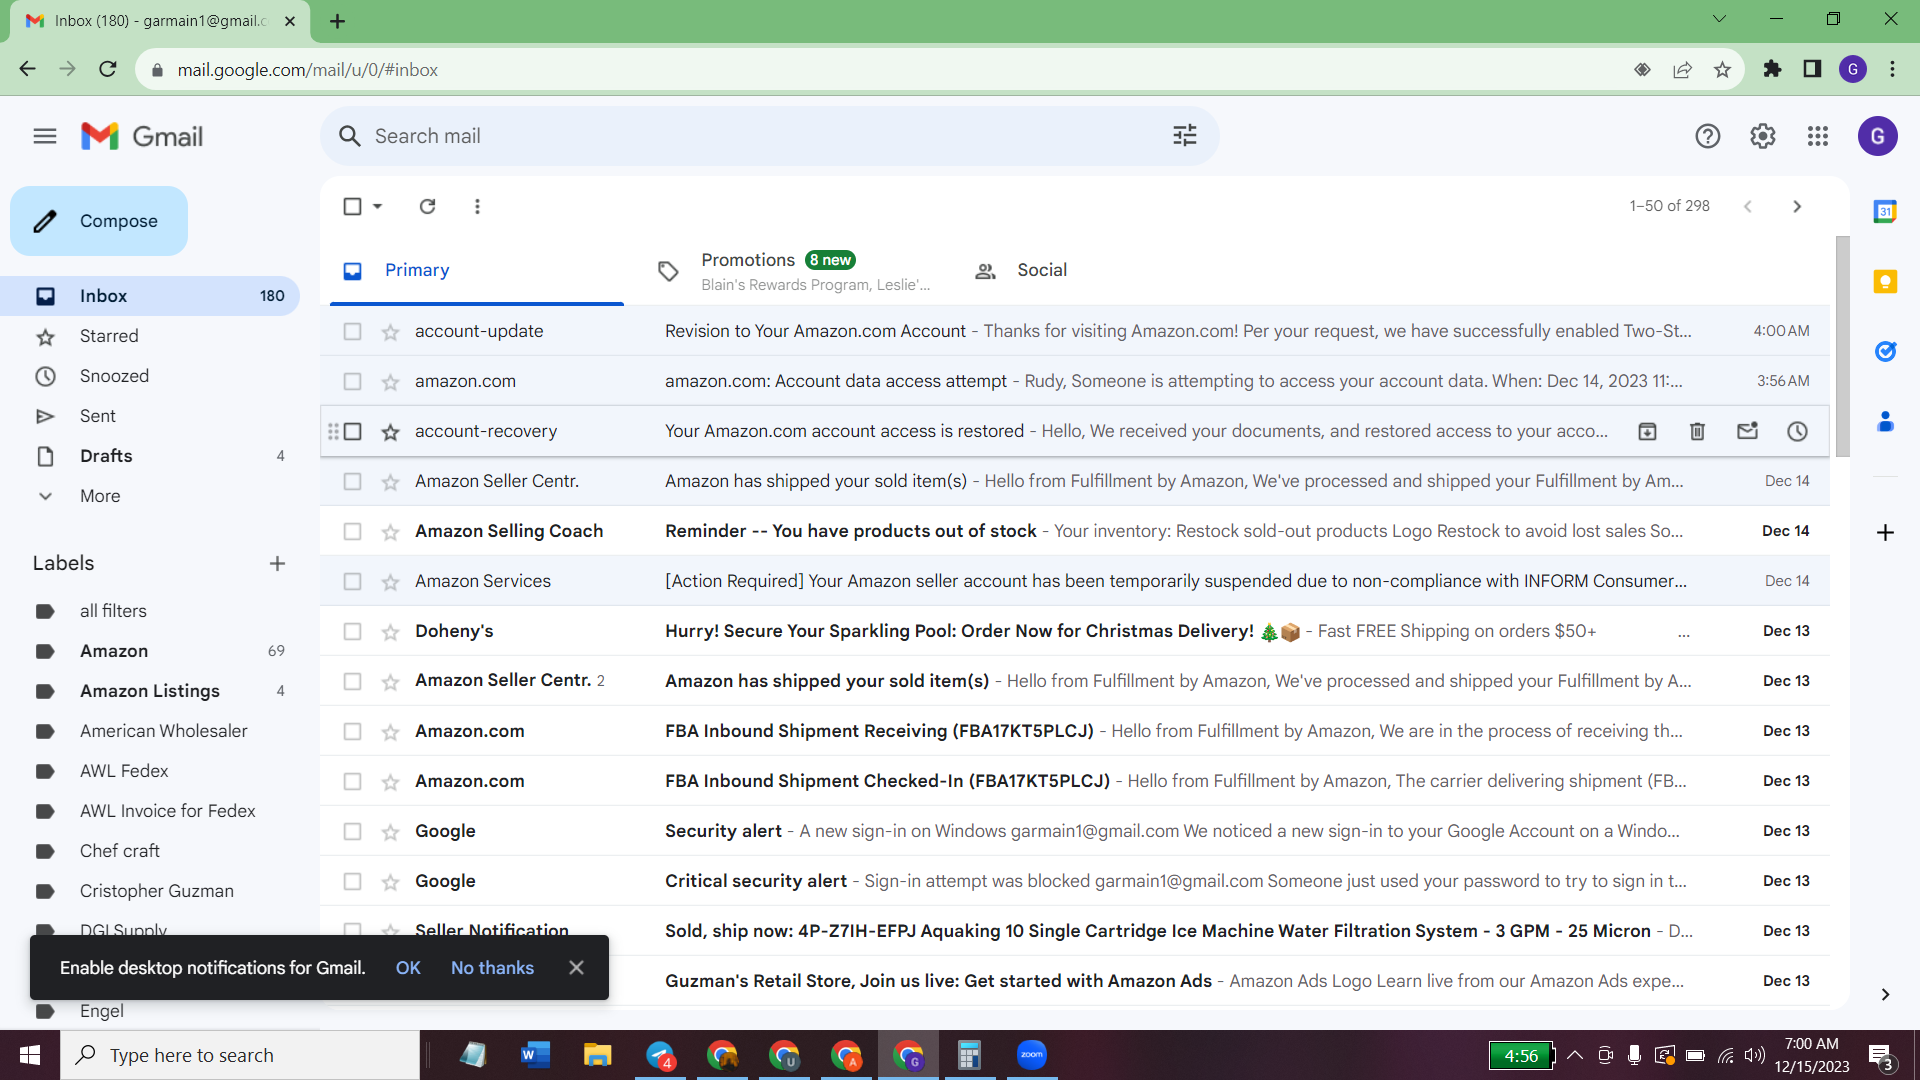This screenshot has width=1920, height=1080.
Task: Open Chrome extensions puzzle icon
Action: pyautogui.click(x=1772, y=69)
